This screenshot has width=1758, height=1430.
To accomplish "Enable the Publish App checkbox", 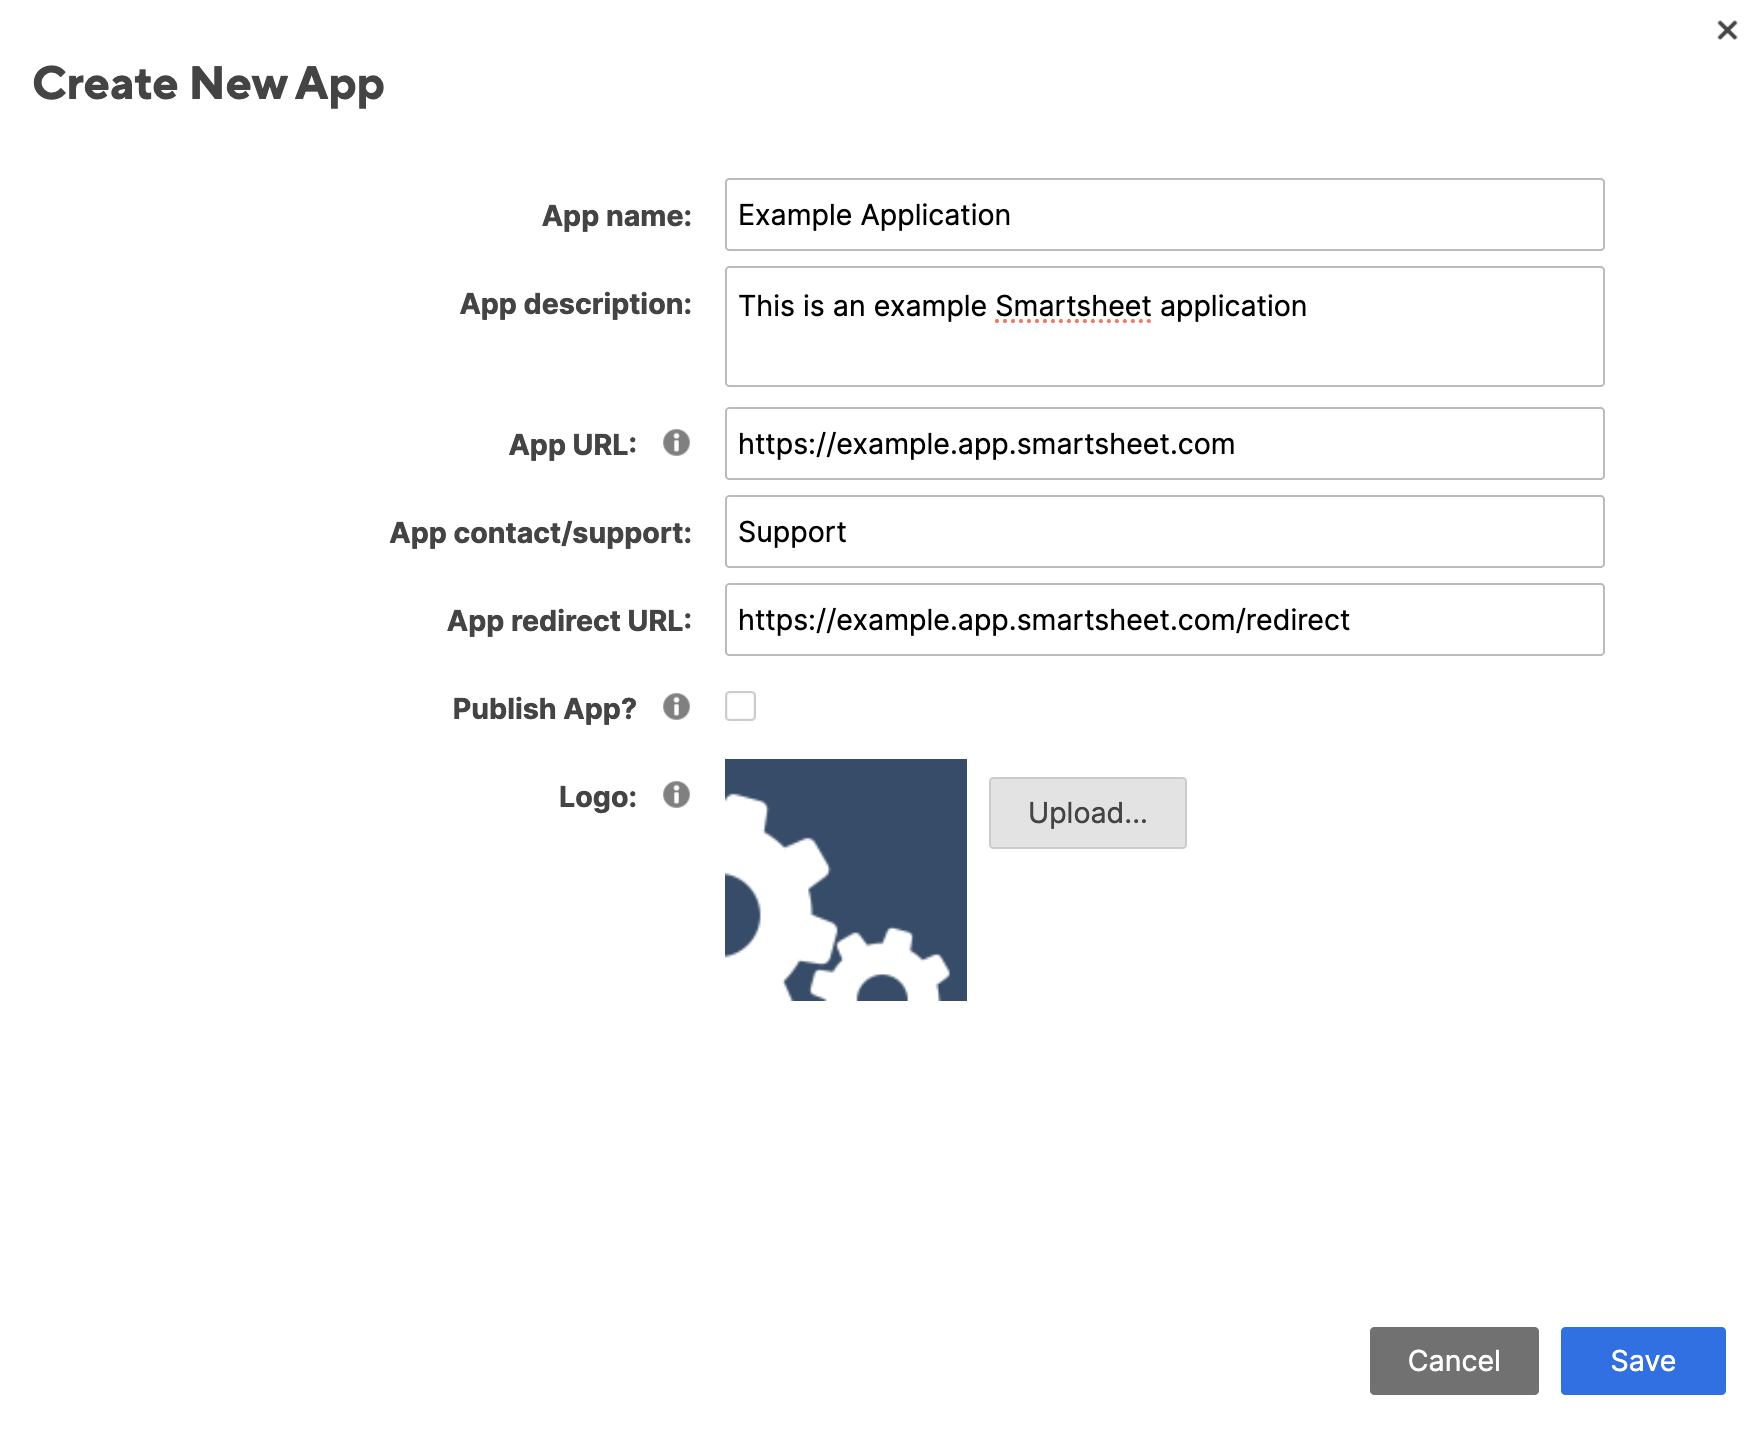I will (x=740, y=707).
